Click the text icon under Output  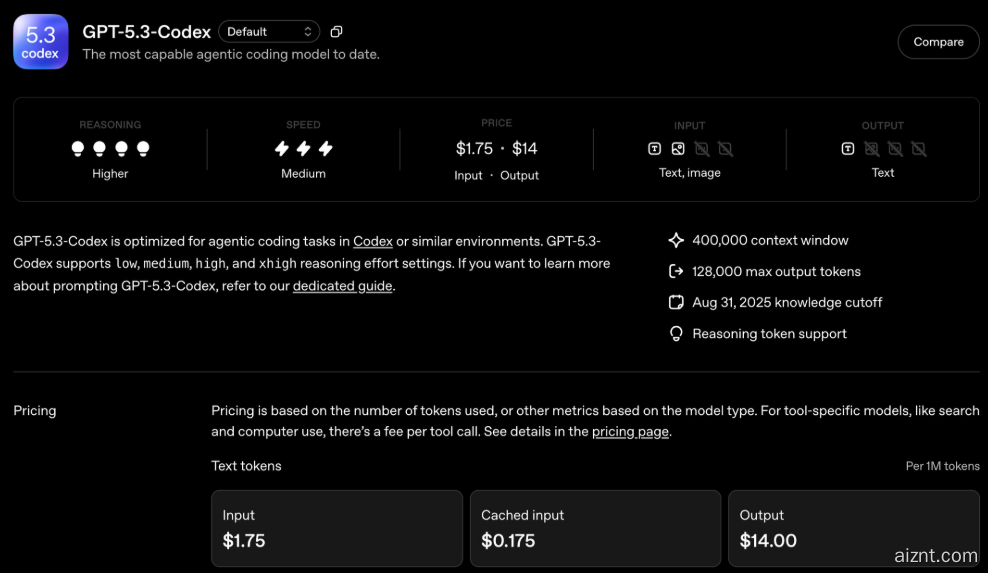click(x=847, y=149)
